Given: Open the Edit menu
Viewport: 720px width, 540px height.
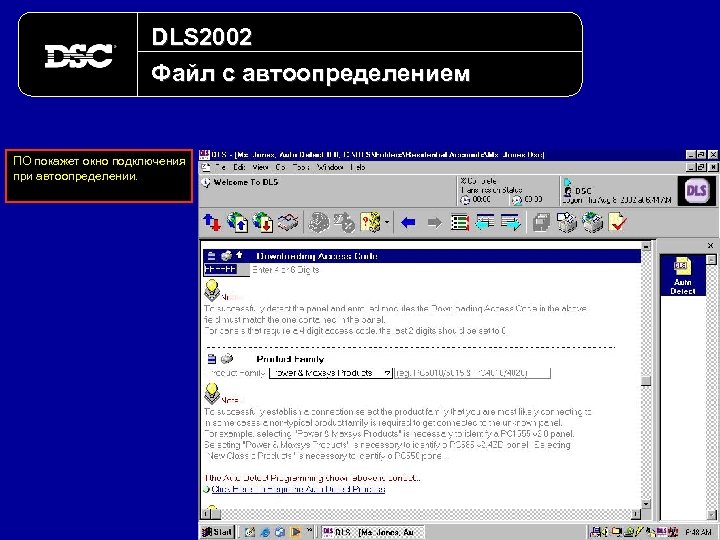Looking at the screenshot, I should pos(239,167).
